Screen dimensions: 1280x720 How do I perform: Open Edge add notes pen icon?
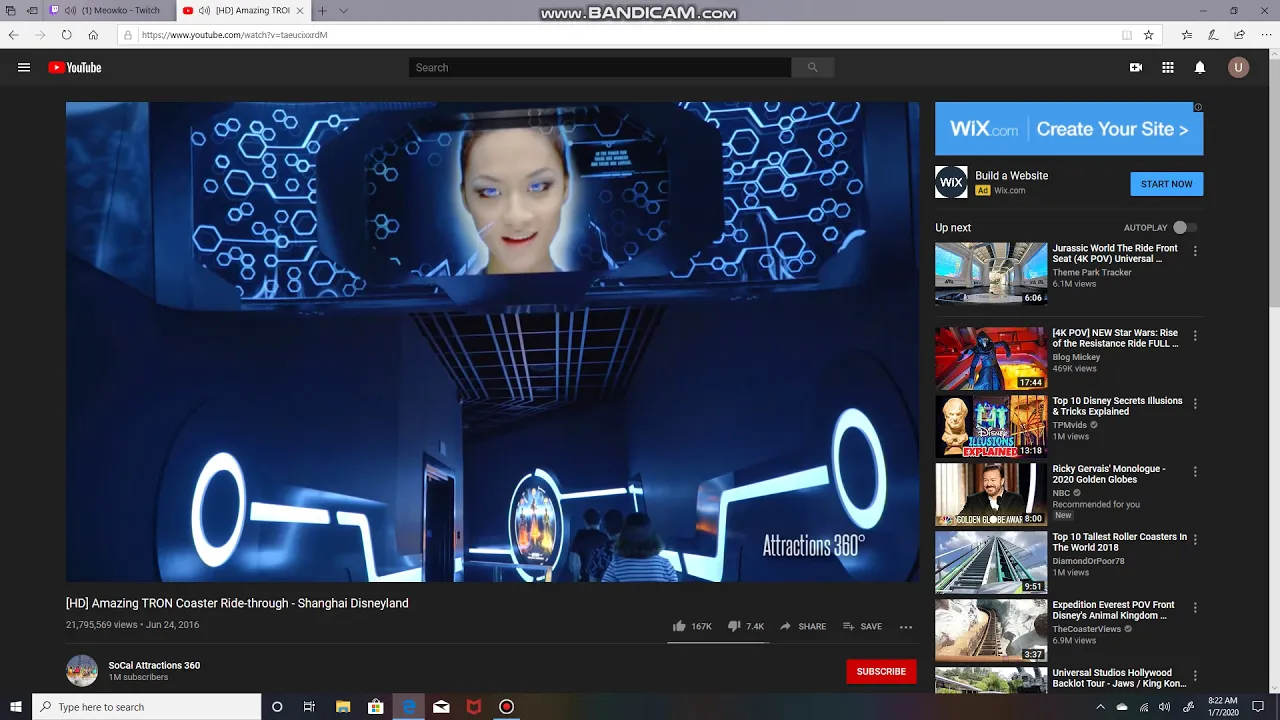coord(1213,35)
